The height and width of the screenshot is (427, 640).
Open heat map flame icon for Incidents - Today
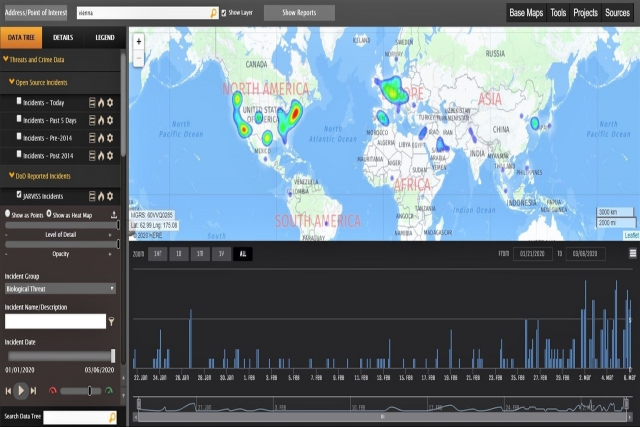click(101, 102)
